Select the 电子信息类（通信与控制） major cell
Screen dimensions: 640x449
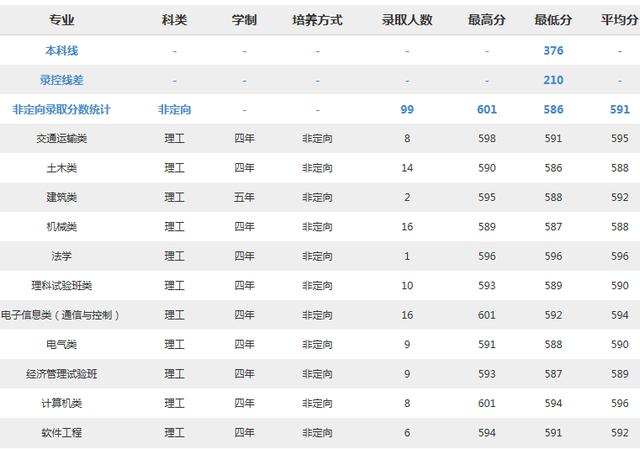coord(60,315)
